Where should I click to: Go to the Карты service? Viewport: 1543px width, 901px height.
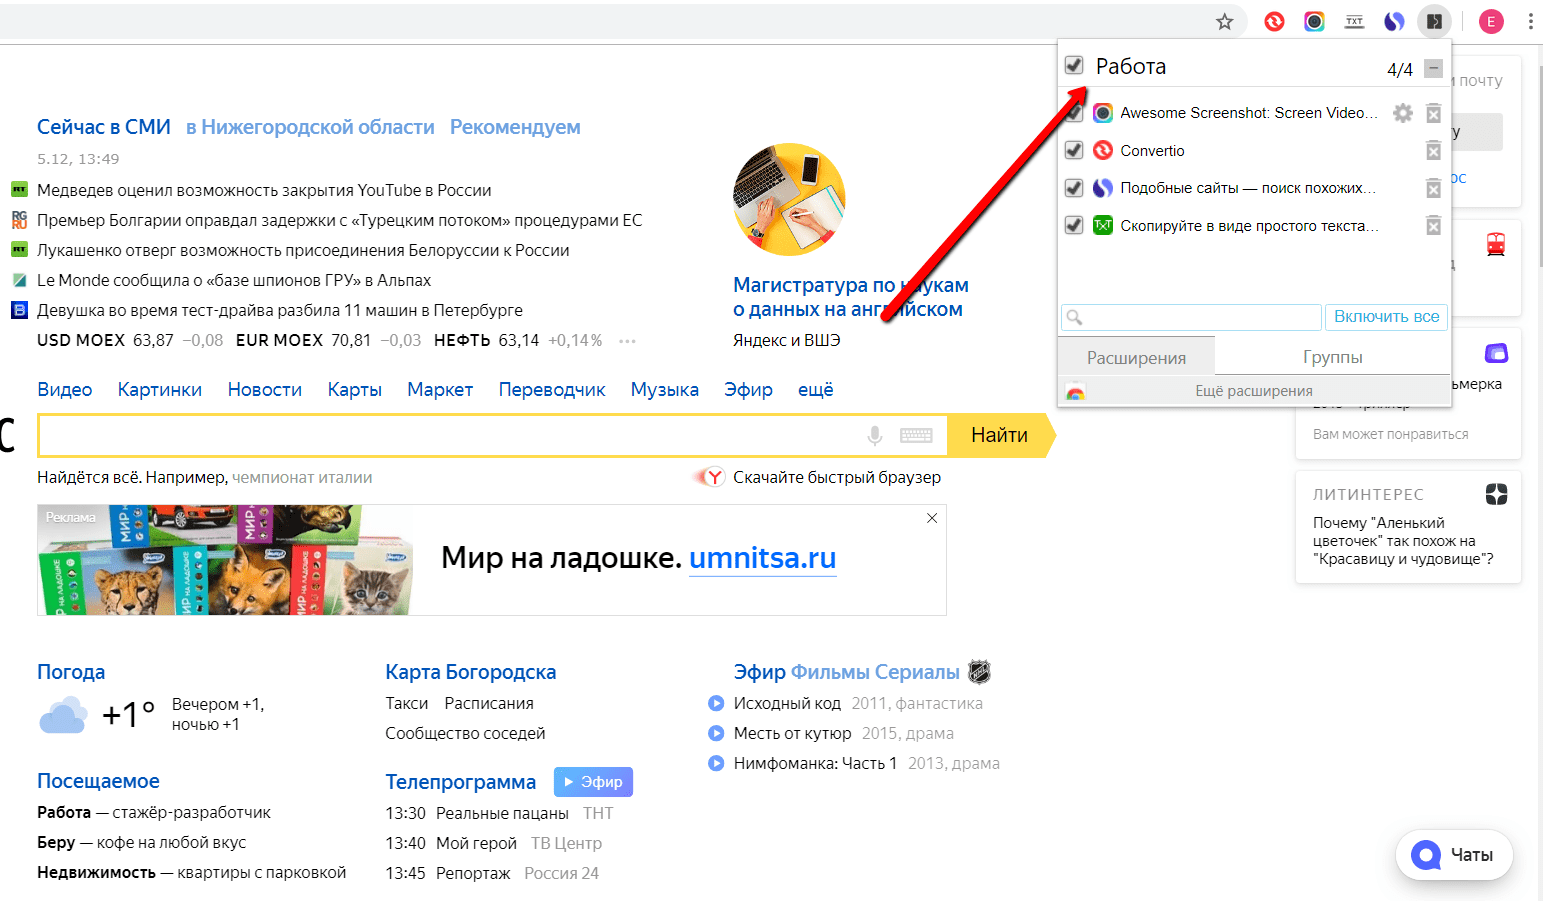pyautogui.click(x=355, y=390)
